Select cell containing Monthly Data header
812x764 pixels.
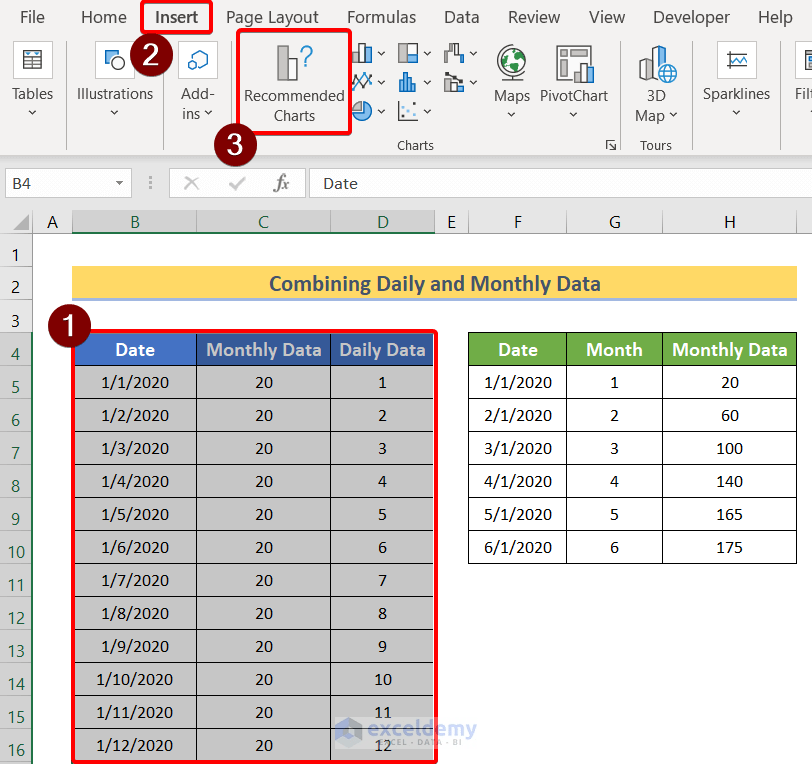coord(263,349)
